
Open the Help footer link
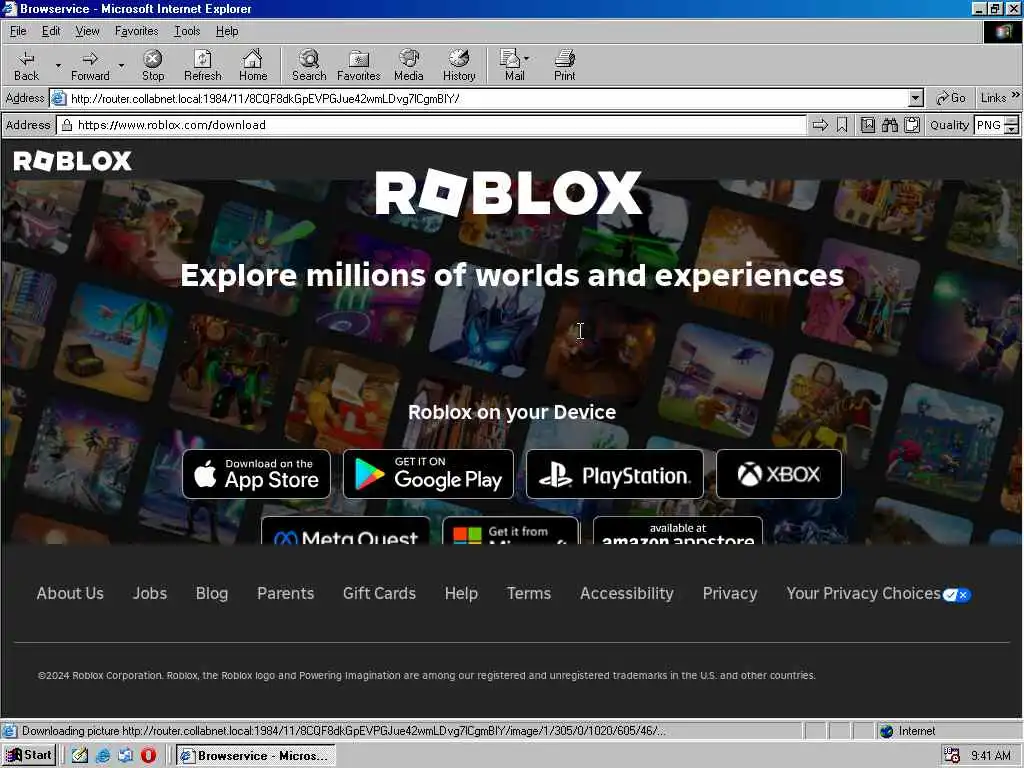click(461, 593)
